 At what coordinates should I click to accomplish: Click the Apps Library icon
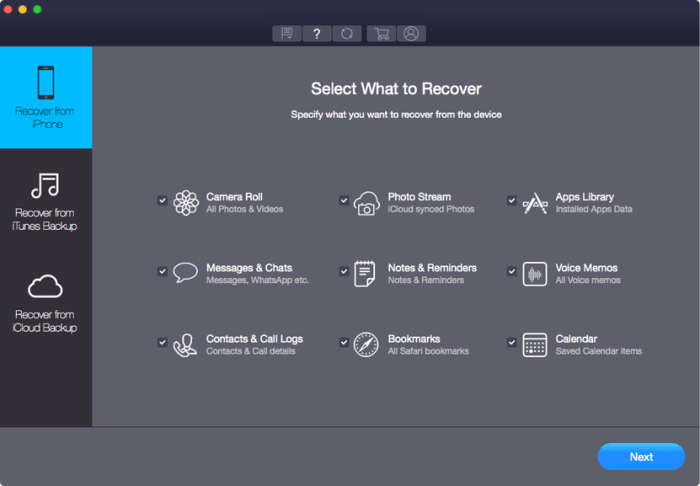coord(535,203)
